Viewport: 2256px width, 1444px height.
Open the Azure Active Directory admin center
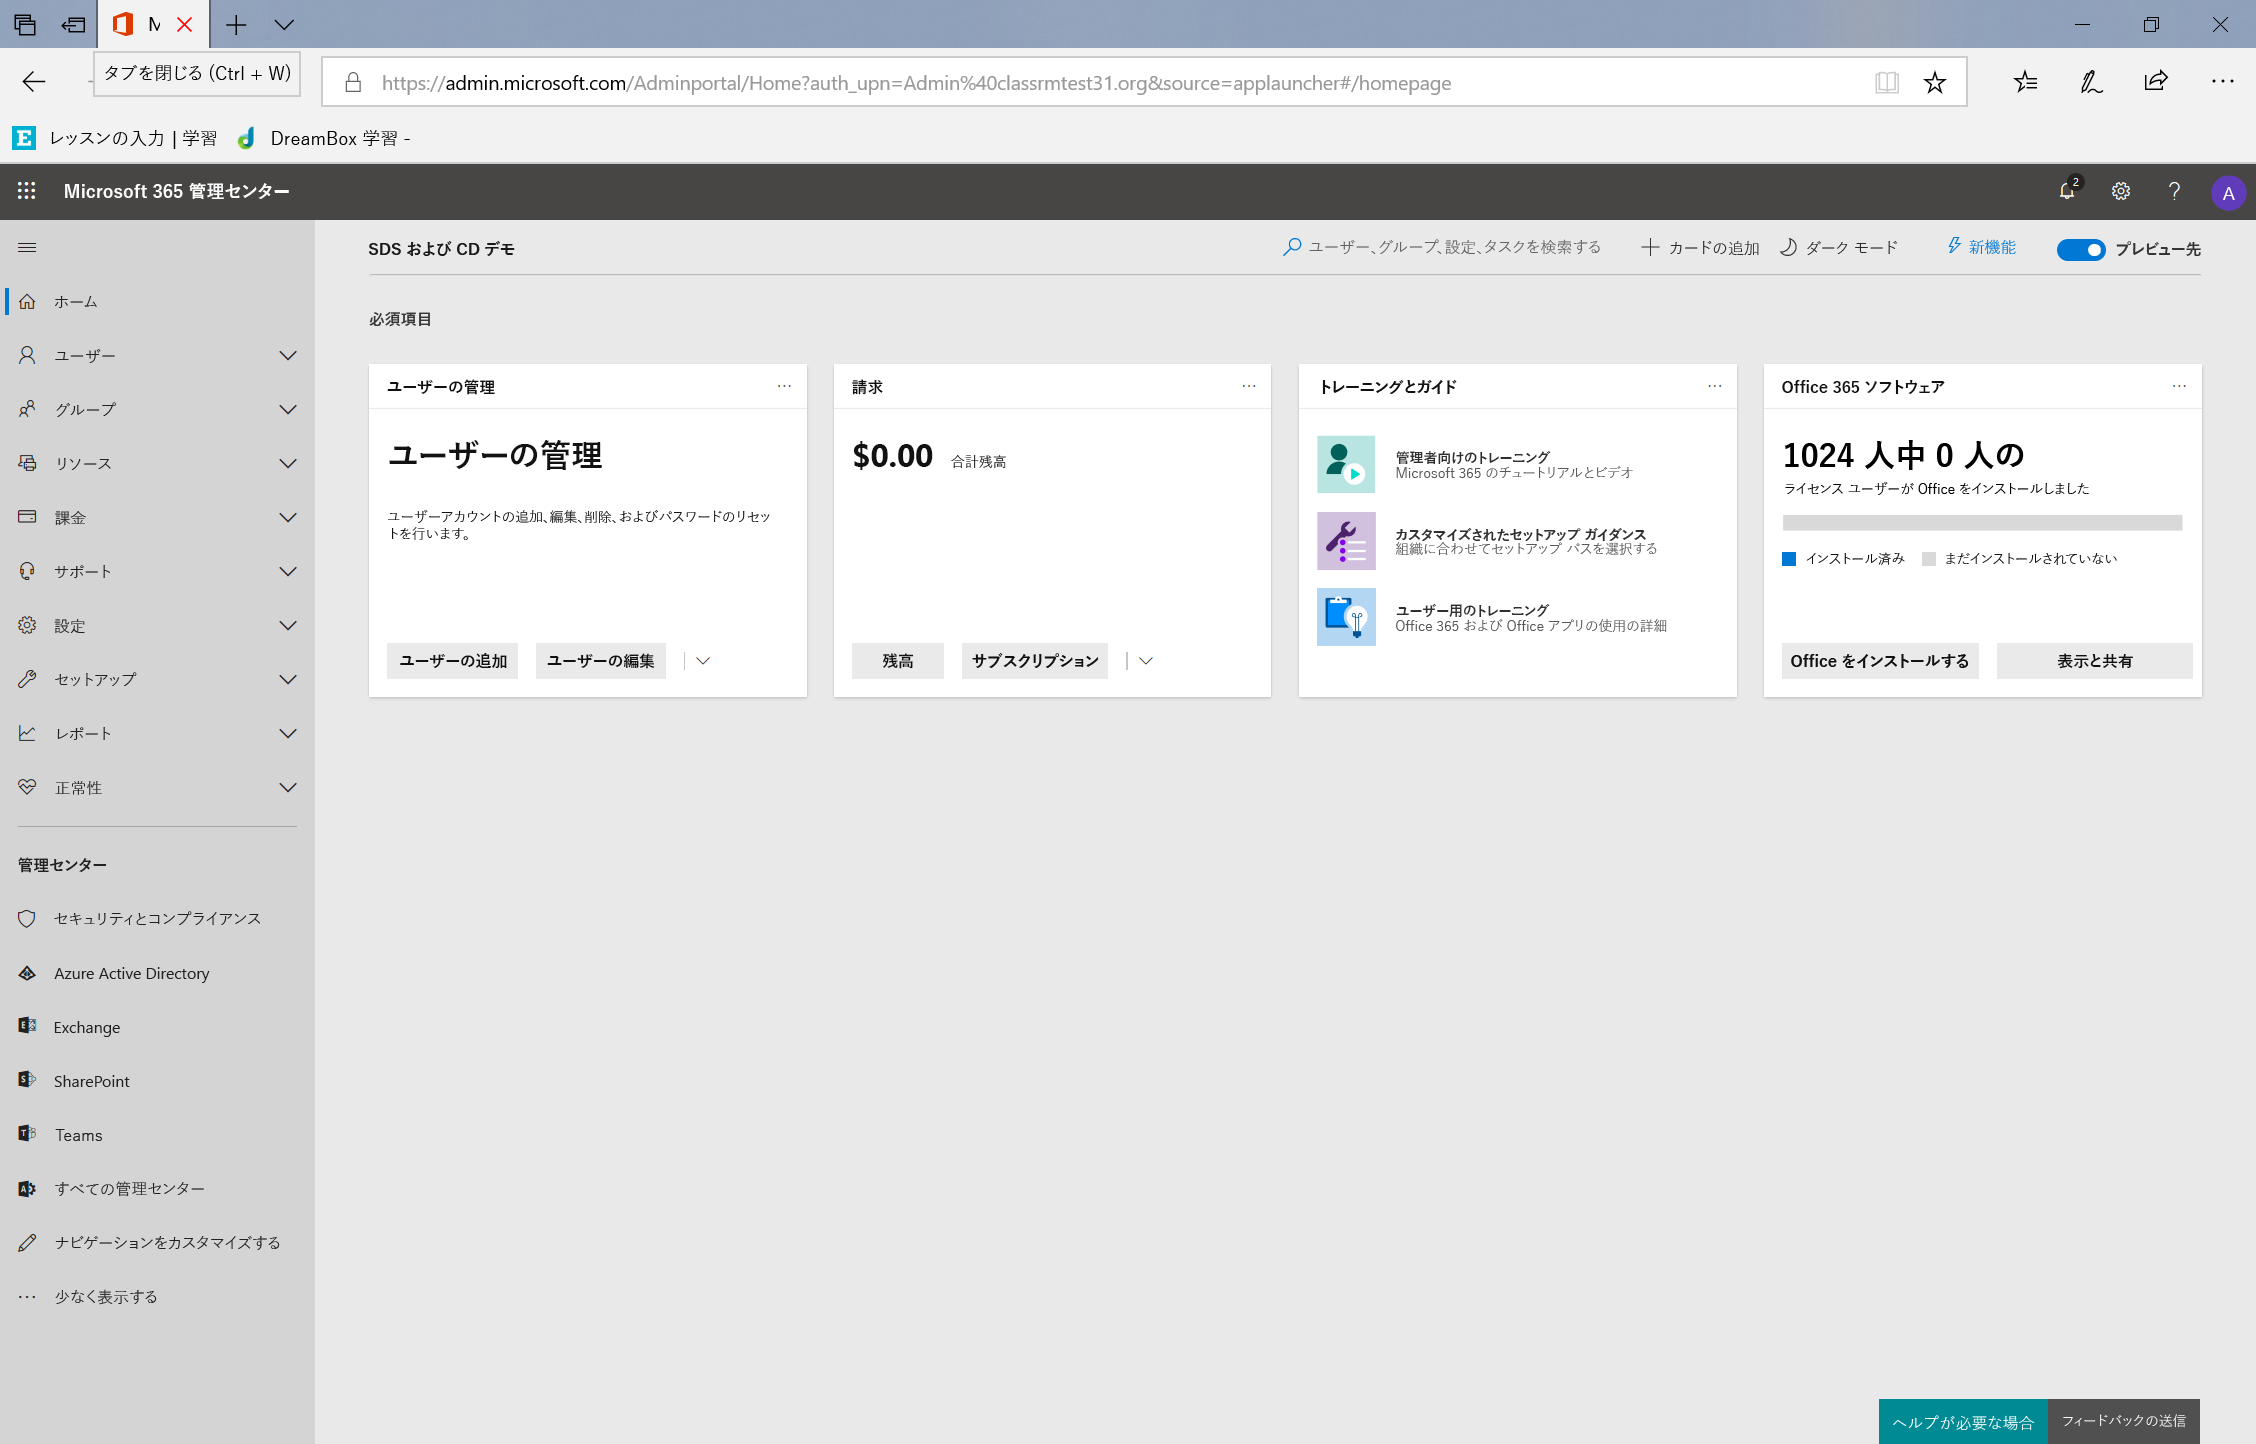coord(132,972)
